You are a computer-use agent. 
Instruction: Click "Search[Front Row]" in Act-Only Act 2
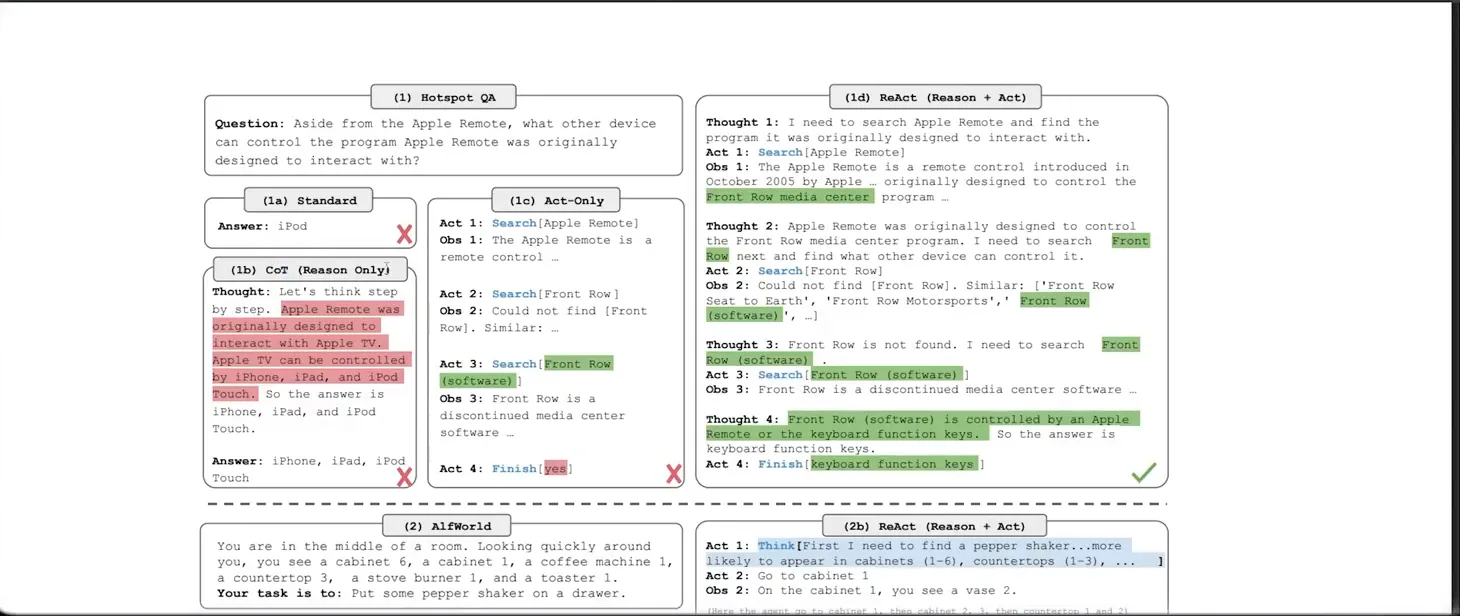pos(555,294)
